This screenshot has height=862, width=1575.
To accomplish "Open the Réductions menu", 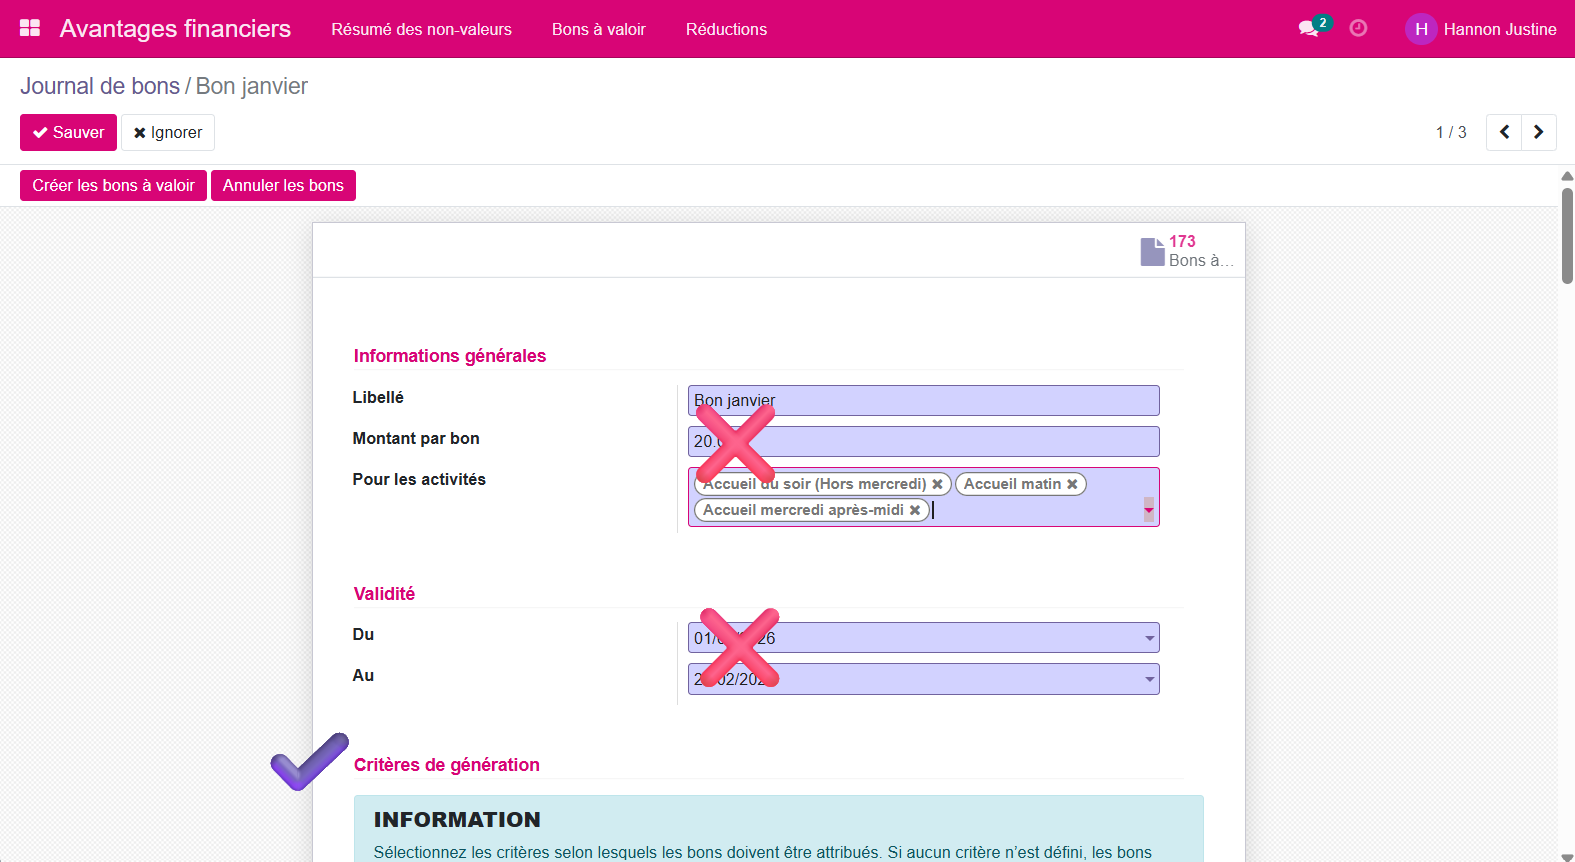I will tap(726, 29).
